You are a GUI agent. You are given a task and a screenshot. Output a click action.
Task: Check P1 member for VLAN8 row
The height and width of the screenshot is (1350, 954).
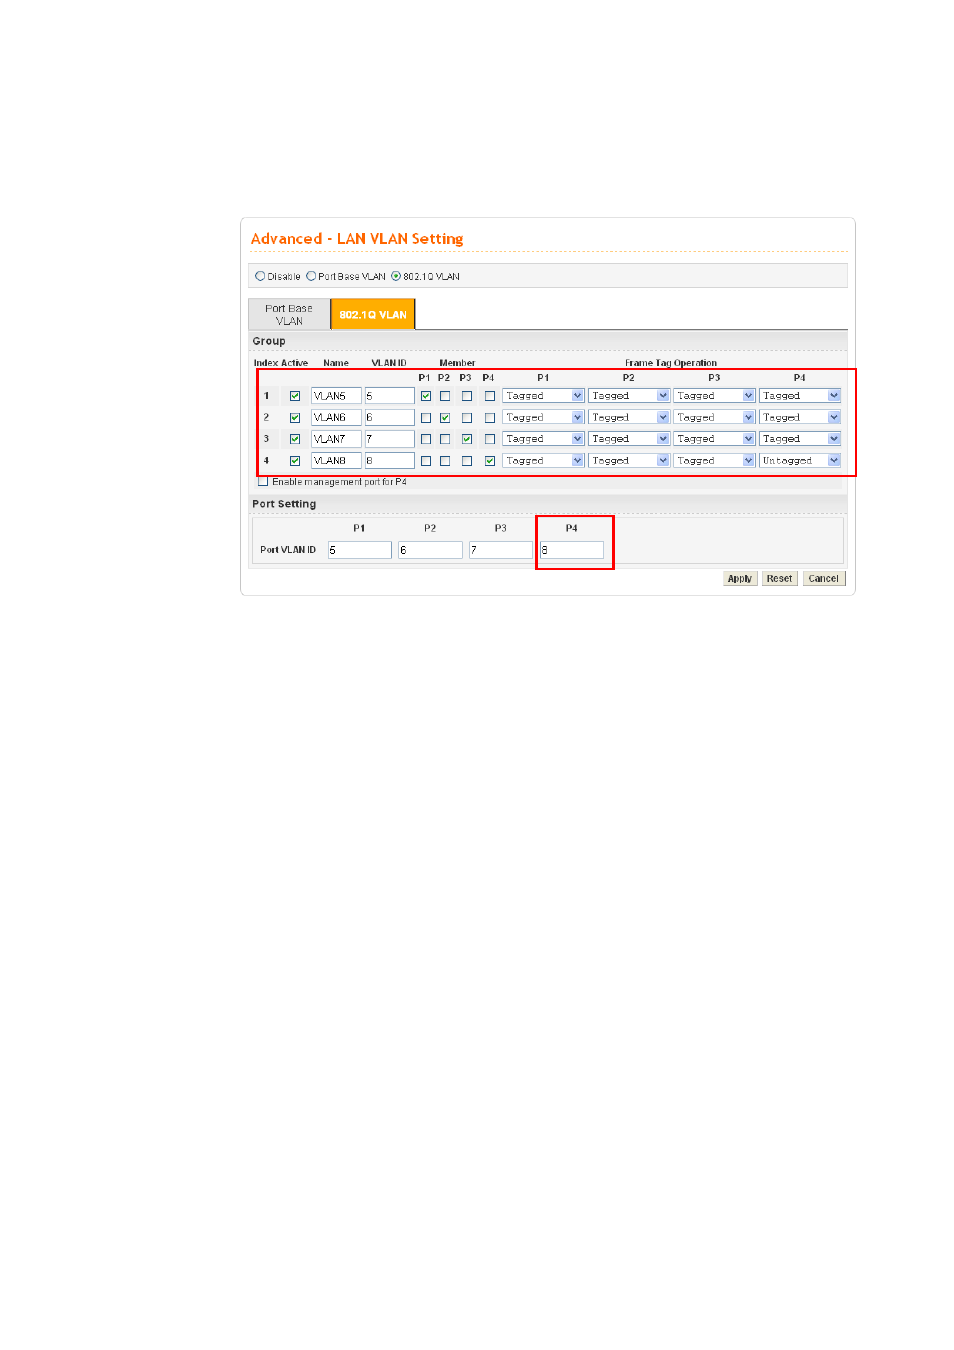[x=426, y=461]
